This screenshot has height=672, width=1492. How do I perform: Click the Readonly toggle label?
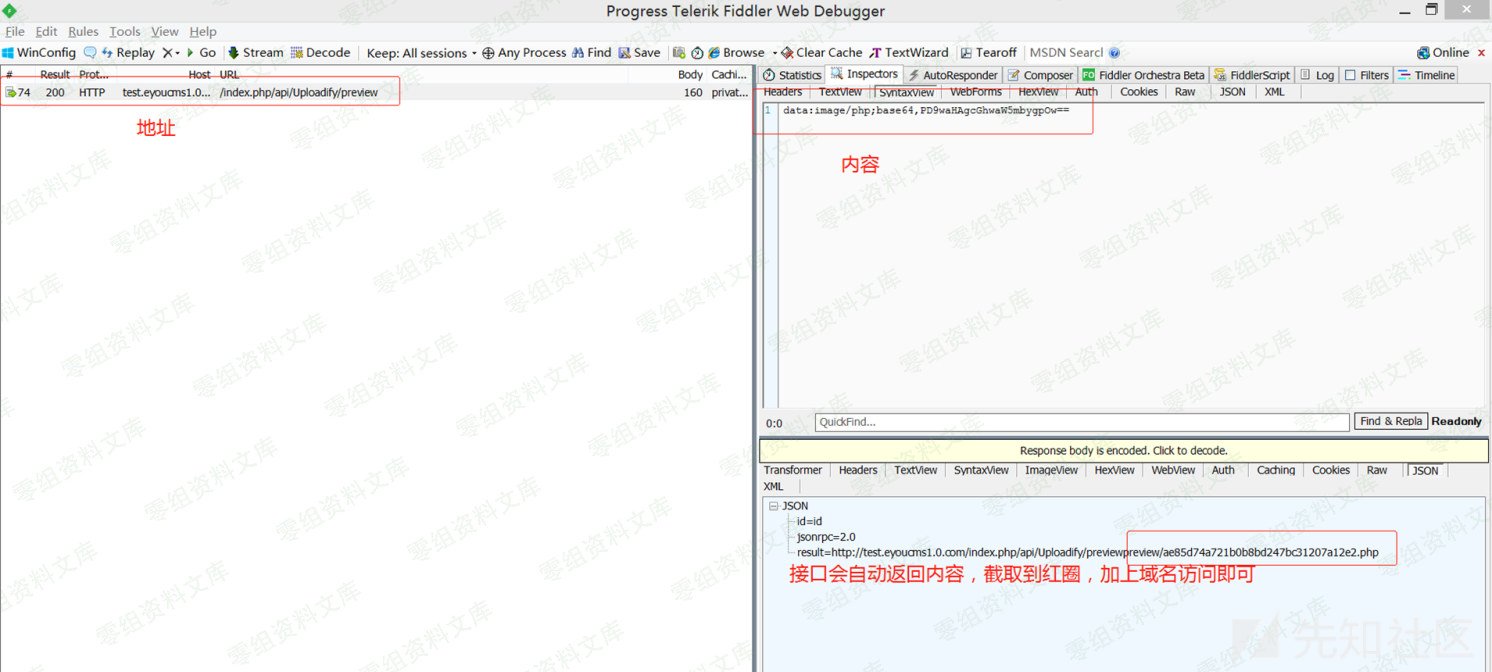[1456, 422]
